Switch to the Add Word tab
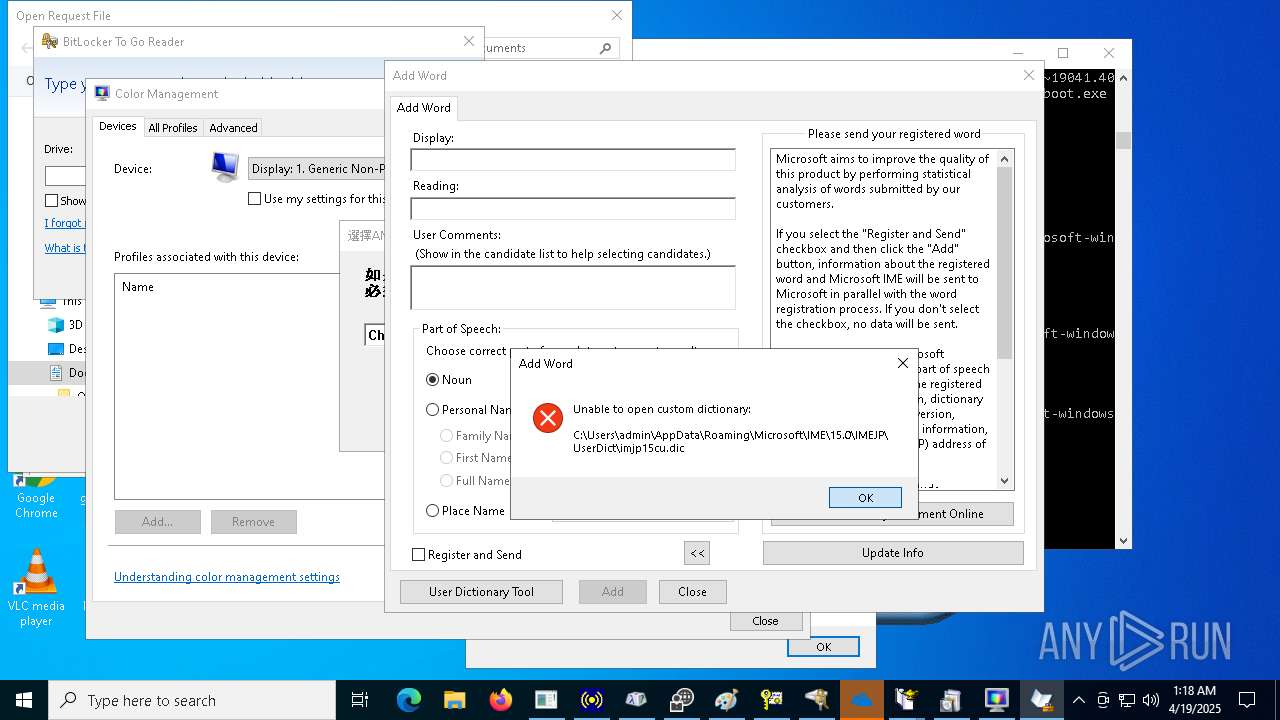Image resolution: width=1280 pixels, height=720 pixels. (x=424, y=108)
